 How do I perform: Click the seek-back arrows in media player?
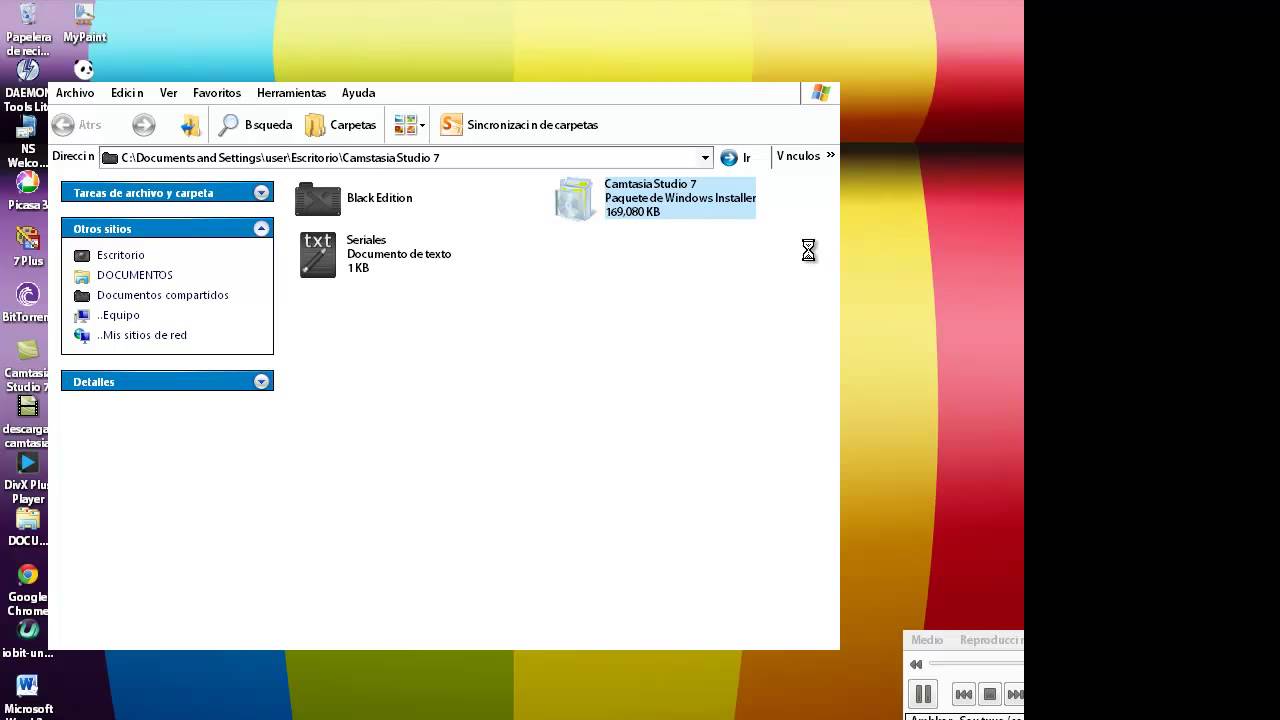(916, 664)
